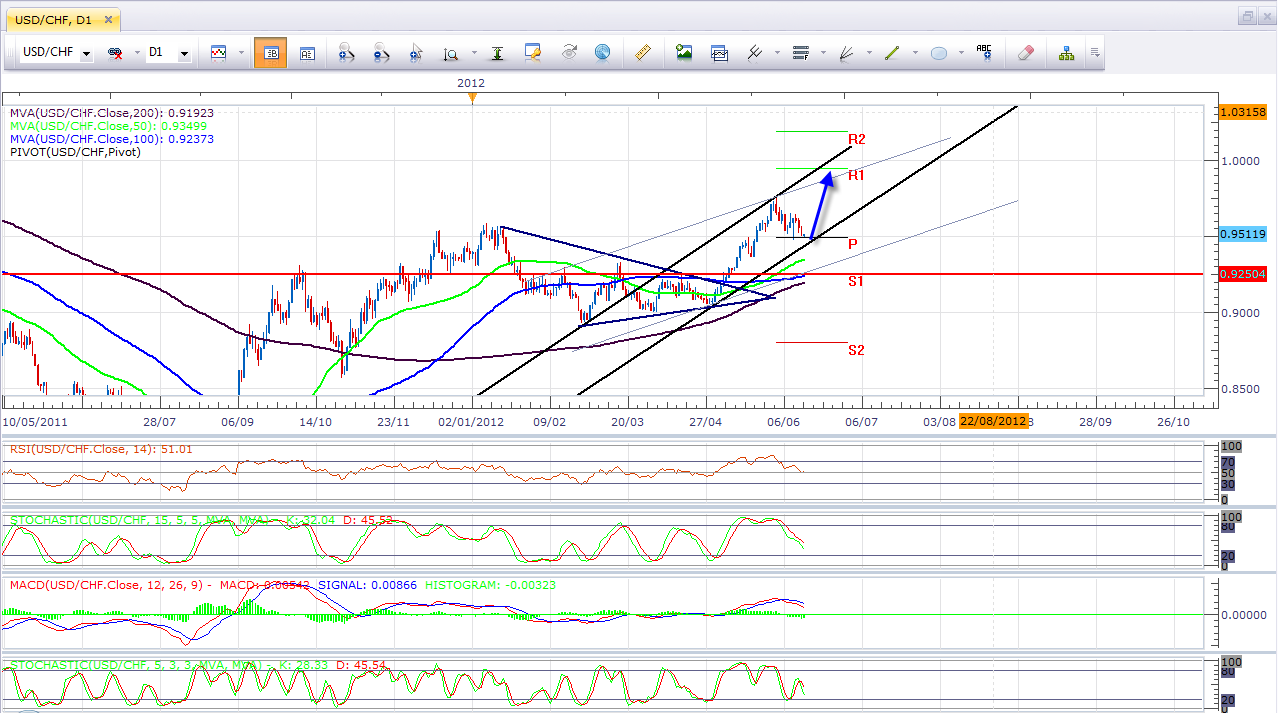Click the orange 0.92504 price tag
This screenshot has height=713, width=1278.
[1244, 273]
